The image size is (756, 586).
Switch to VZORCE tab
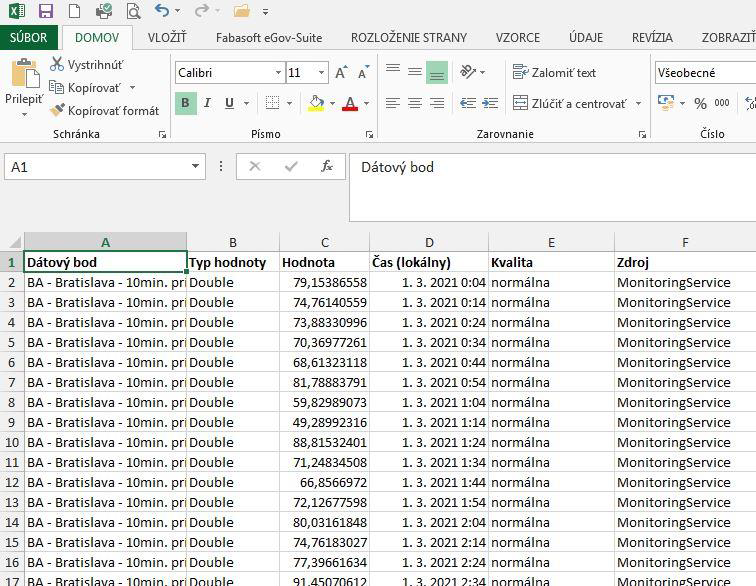518,38
